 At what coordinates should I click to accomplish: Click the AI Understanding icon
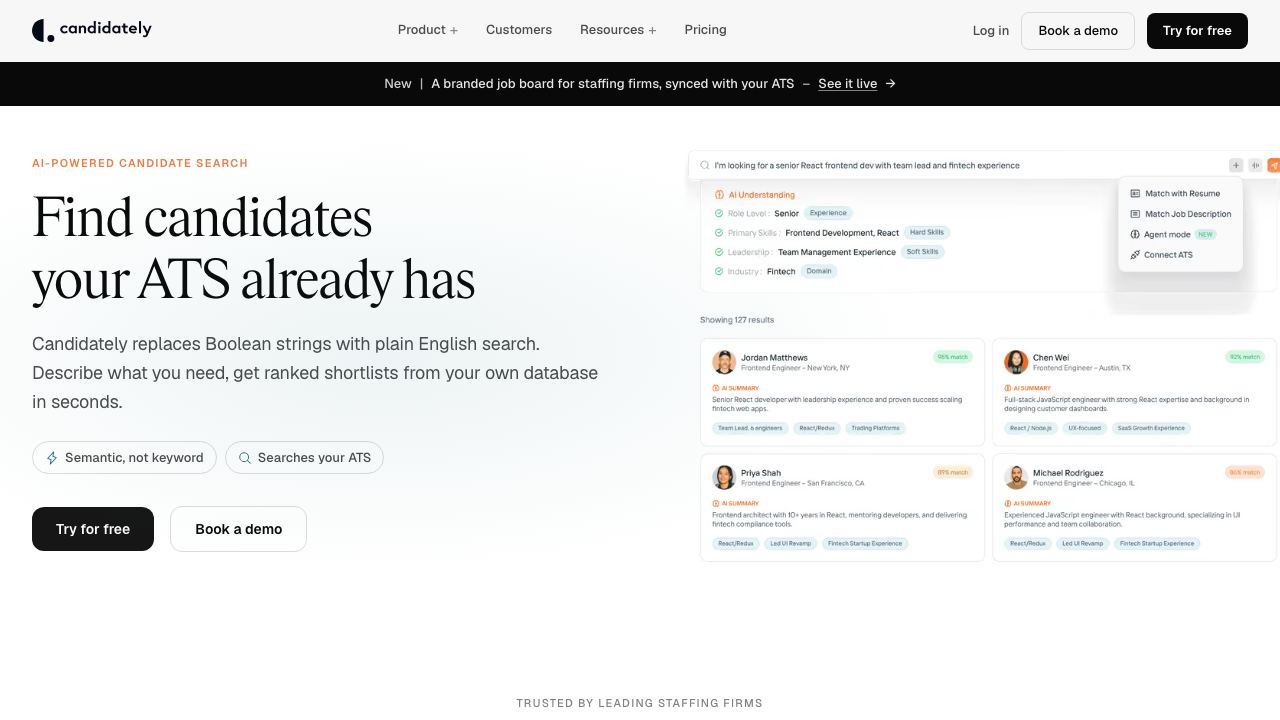719,195
